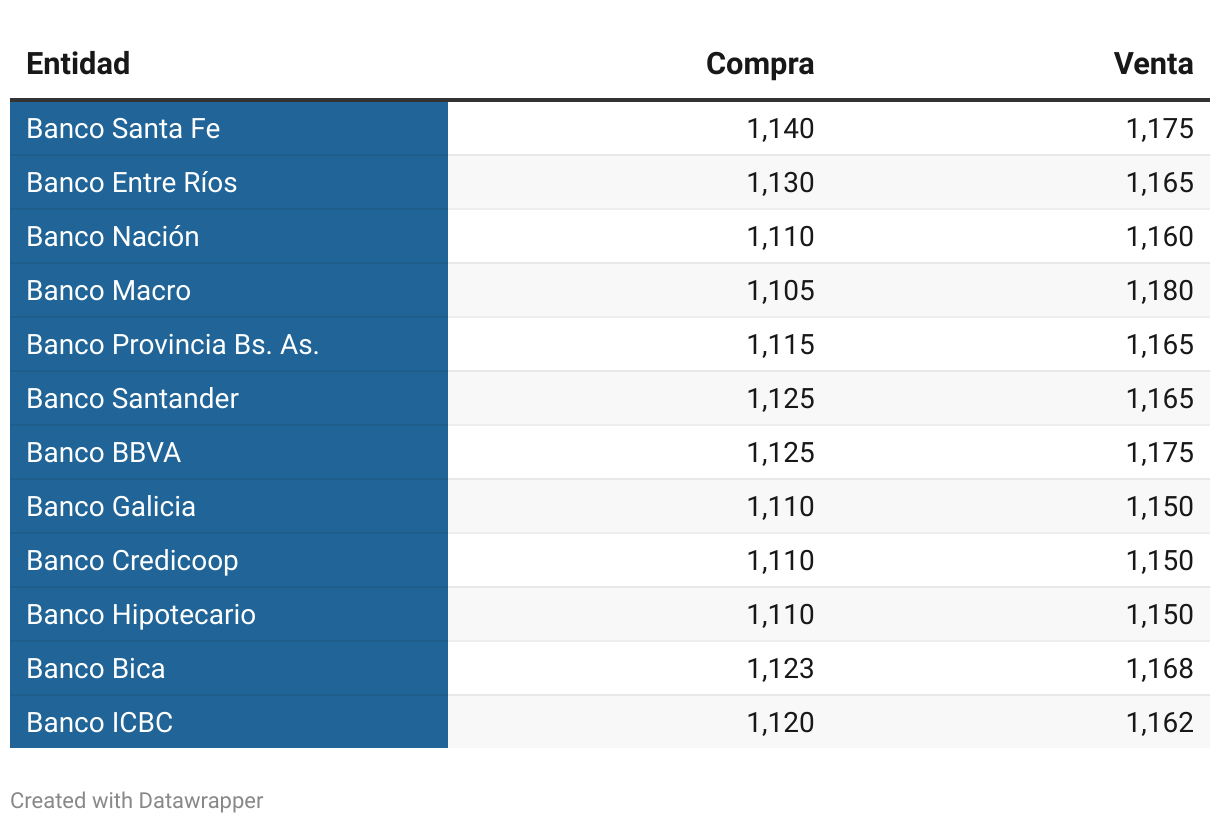
Task: Click the Banco Bica entity name
Action: click(96, 669)
